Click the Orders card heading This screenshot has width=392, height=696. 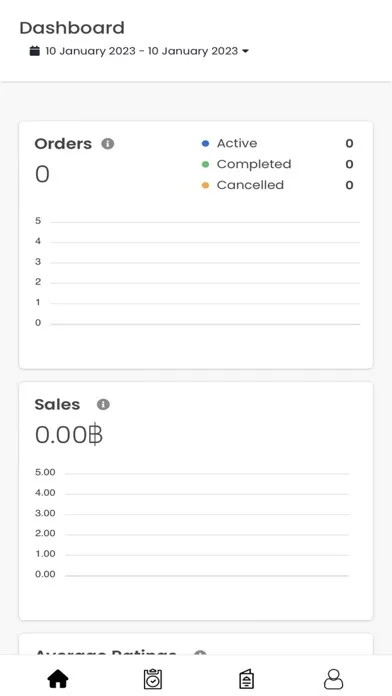63,144
